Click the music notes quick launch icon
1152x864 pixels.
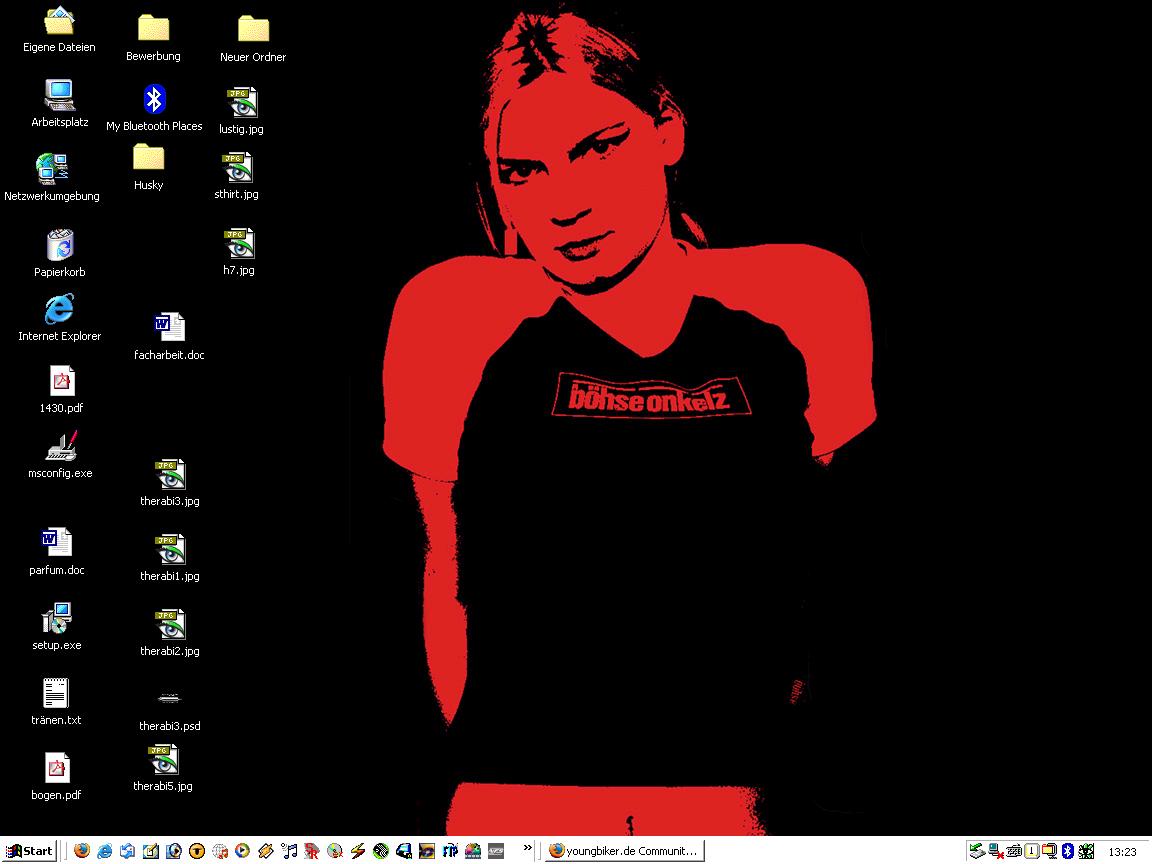click(x=289, y=851)
